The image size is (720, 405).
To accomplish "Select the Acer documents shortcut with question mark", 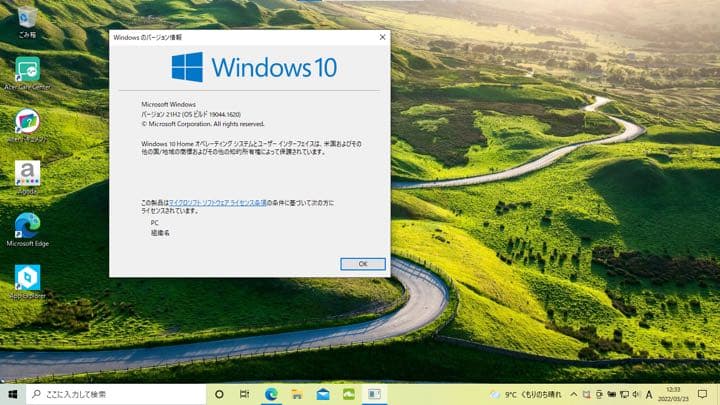I will 27,125.
